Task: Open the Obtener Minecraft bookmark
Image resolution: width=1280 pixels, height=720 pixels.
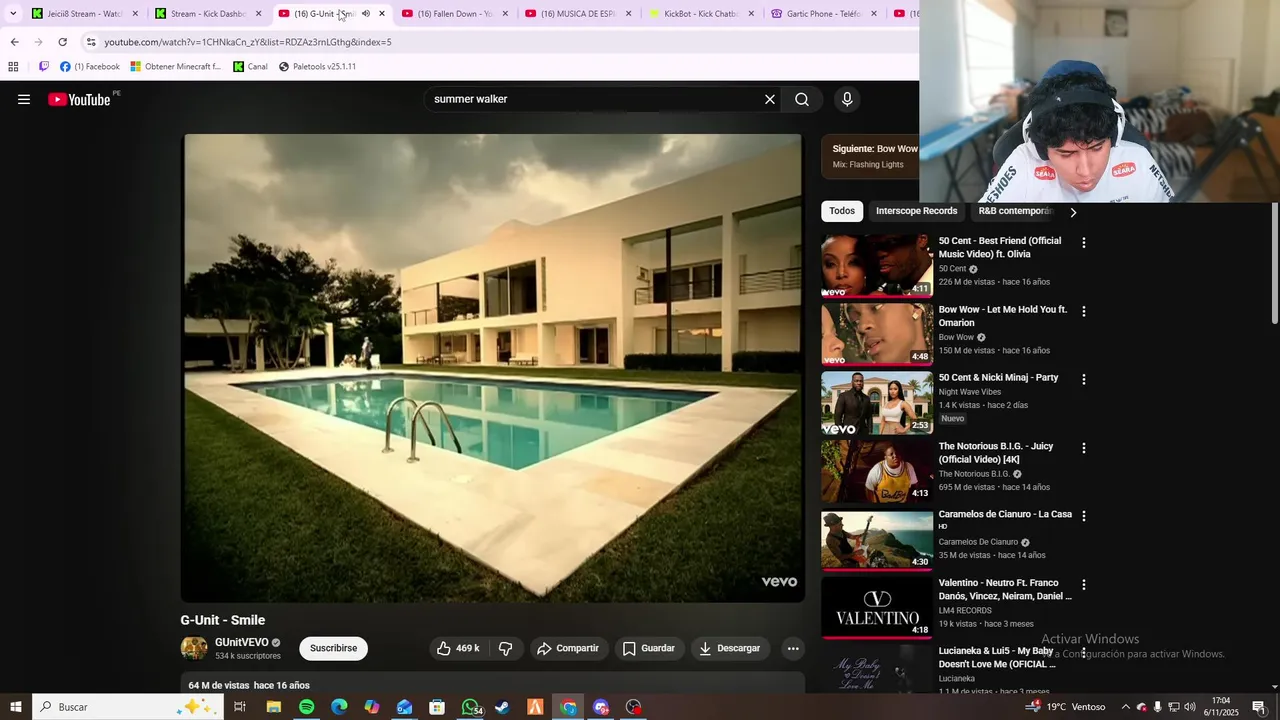Action: tap(175, 67)
